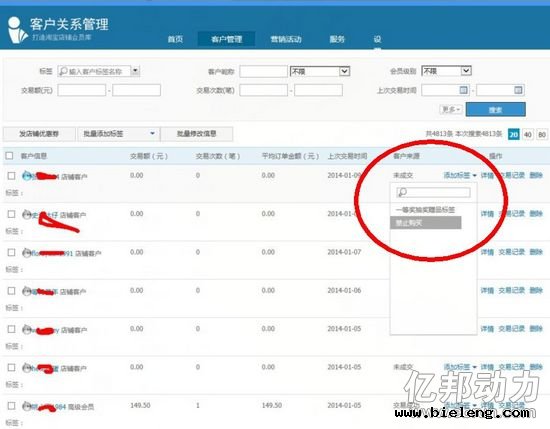Tick checkbox of row with open 添加标签 popup
This screenshot has width=550, height=429.
[x=11, y=175]
